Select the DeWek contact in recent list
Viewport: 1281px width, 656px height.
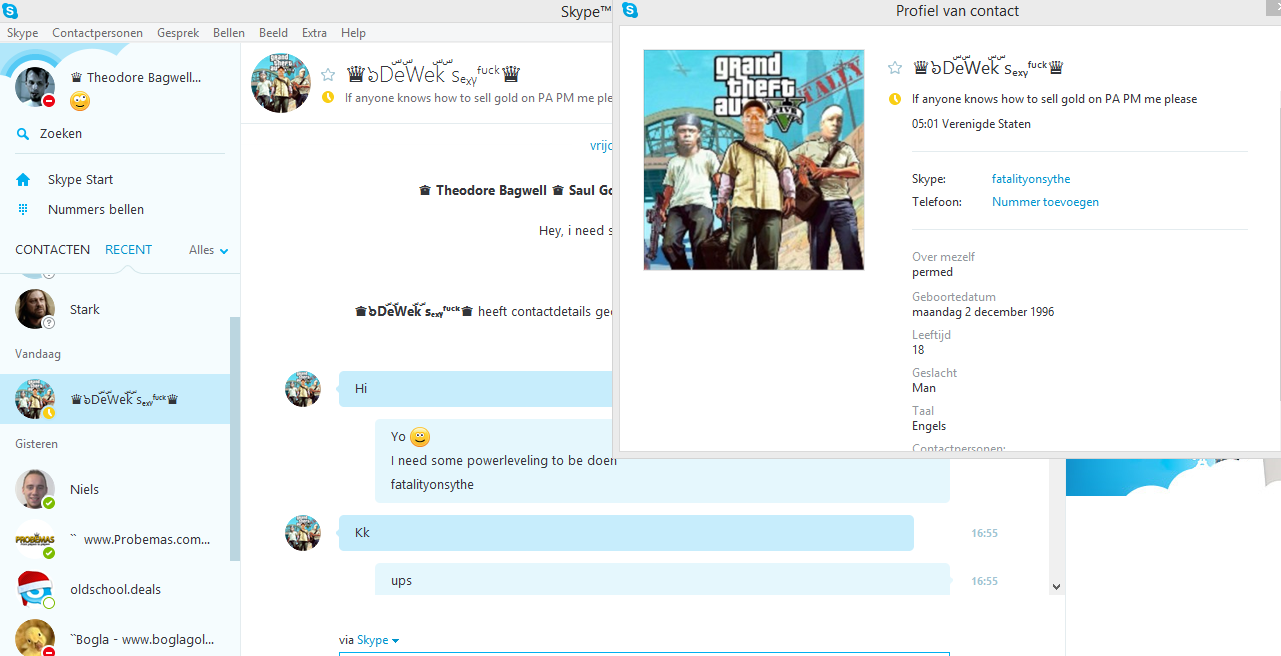(x=115, y=399)
